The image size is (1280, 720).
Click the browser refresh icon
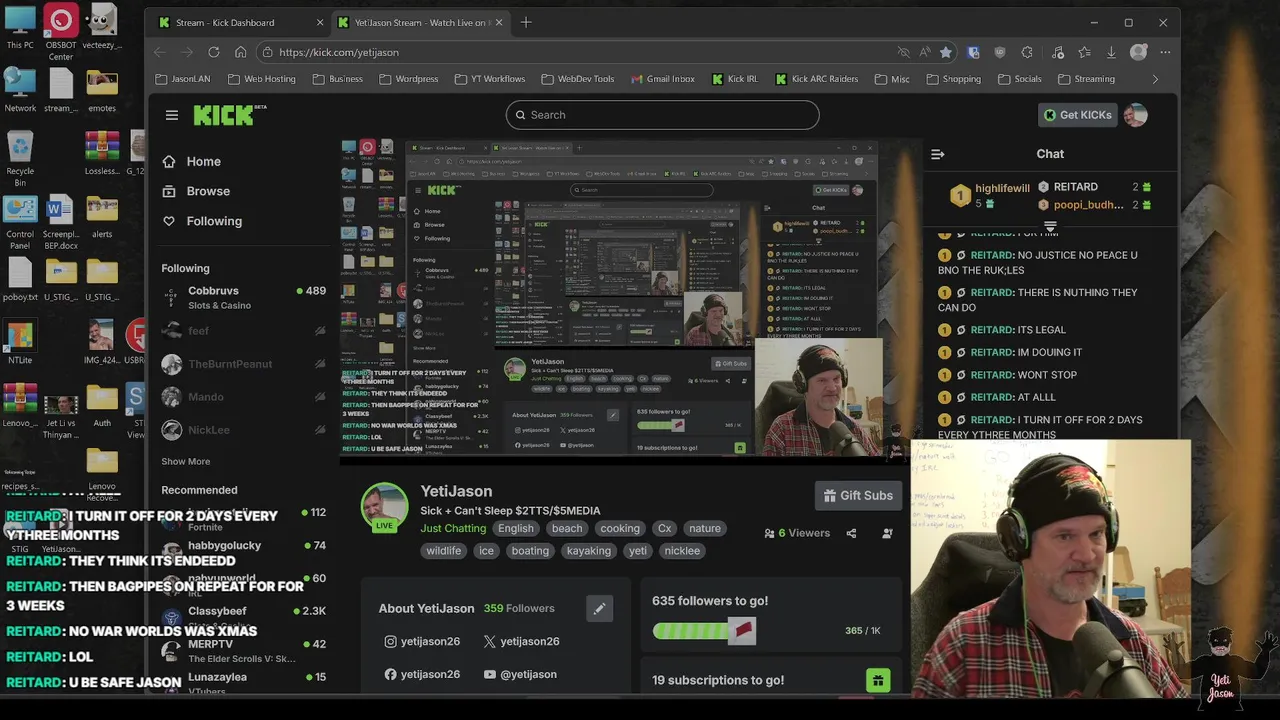click(x=214, y=52)
